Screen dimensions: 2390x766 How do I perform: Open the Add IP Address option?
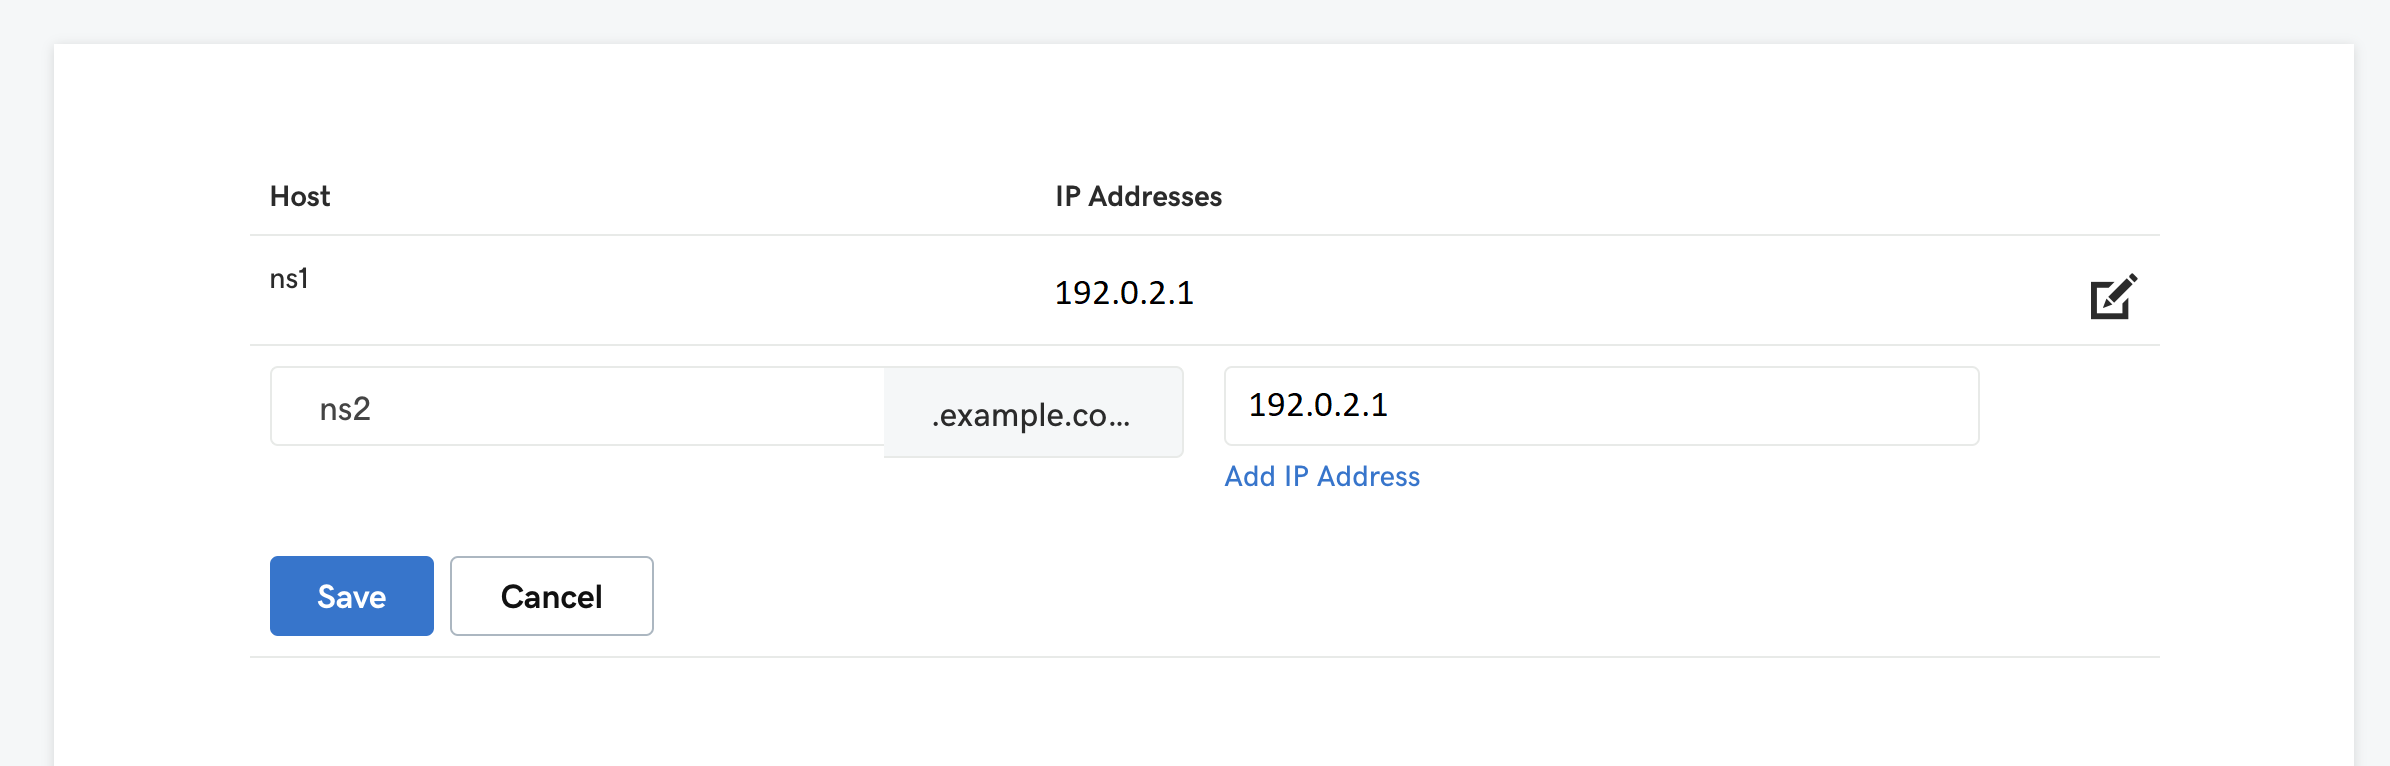1322,477
